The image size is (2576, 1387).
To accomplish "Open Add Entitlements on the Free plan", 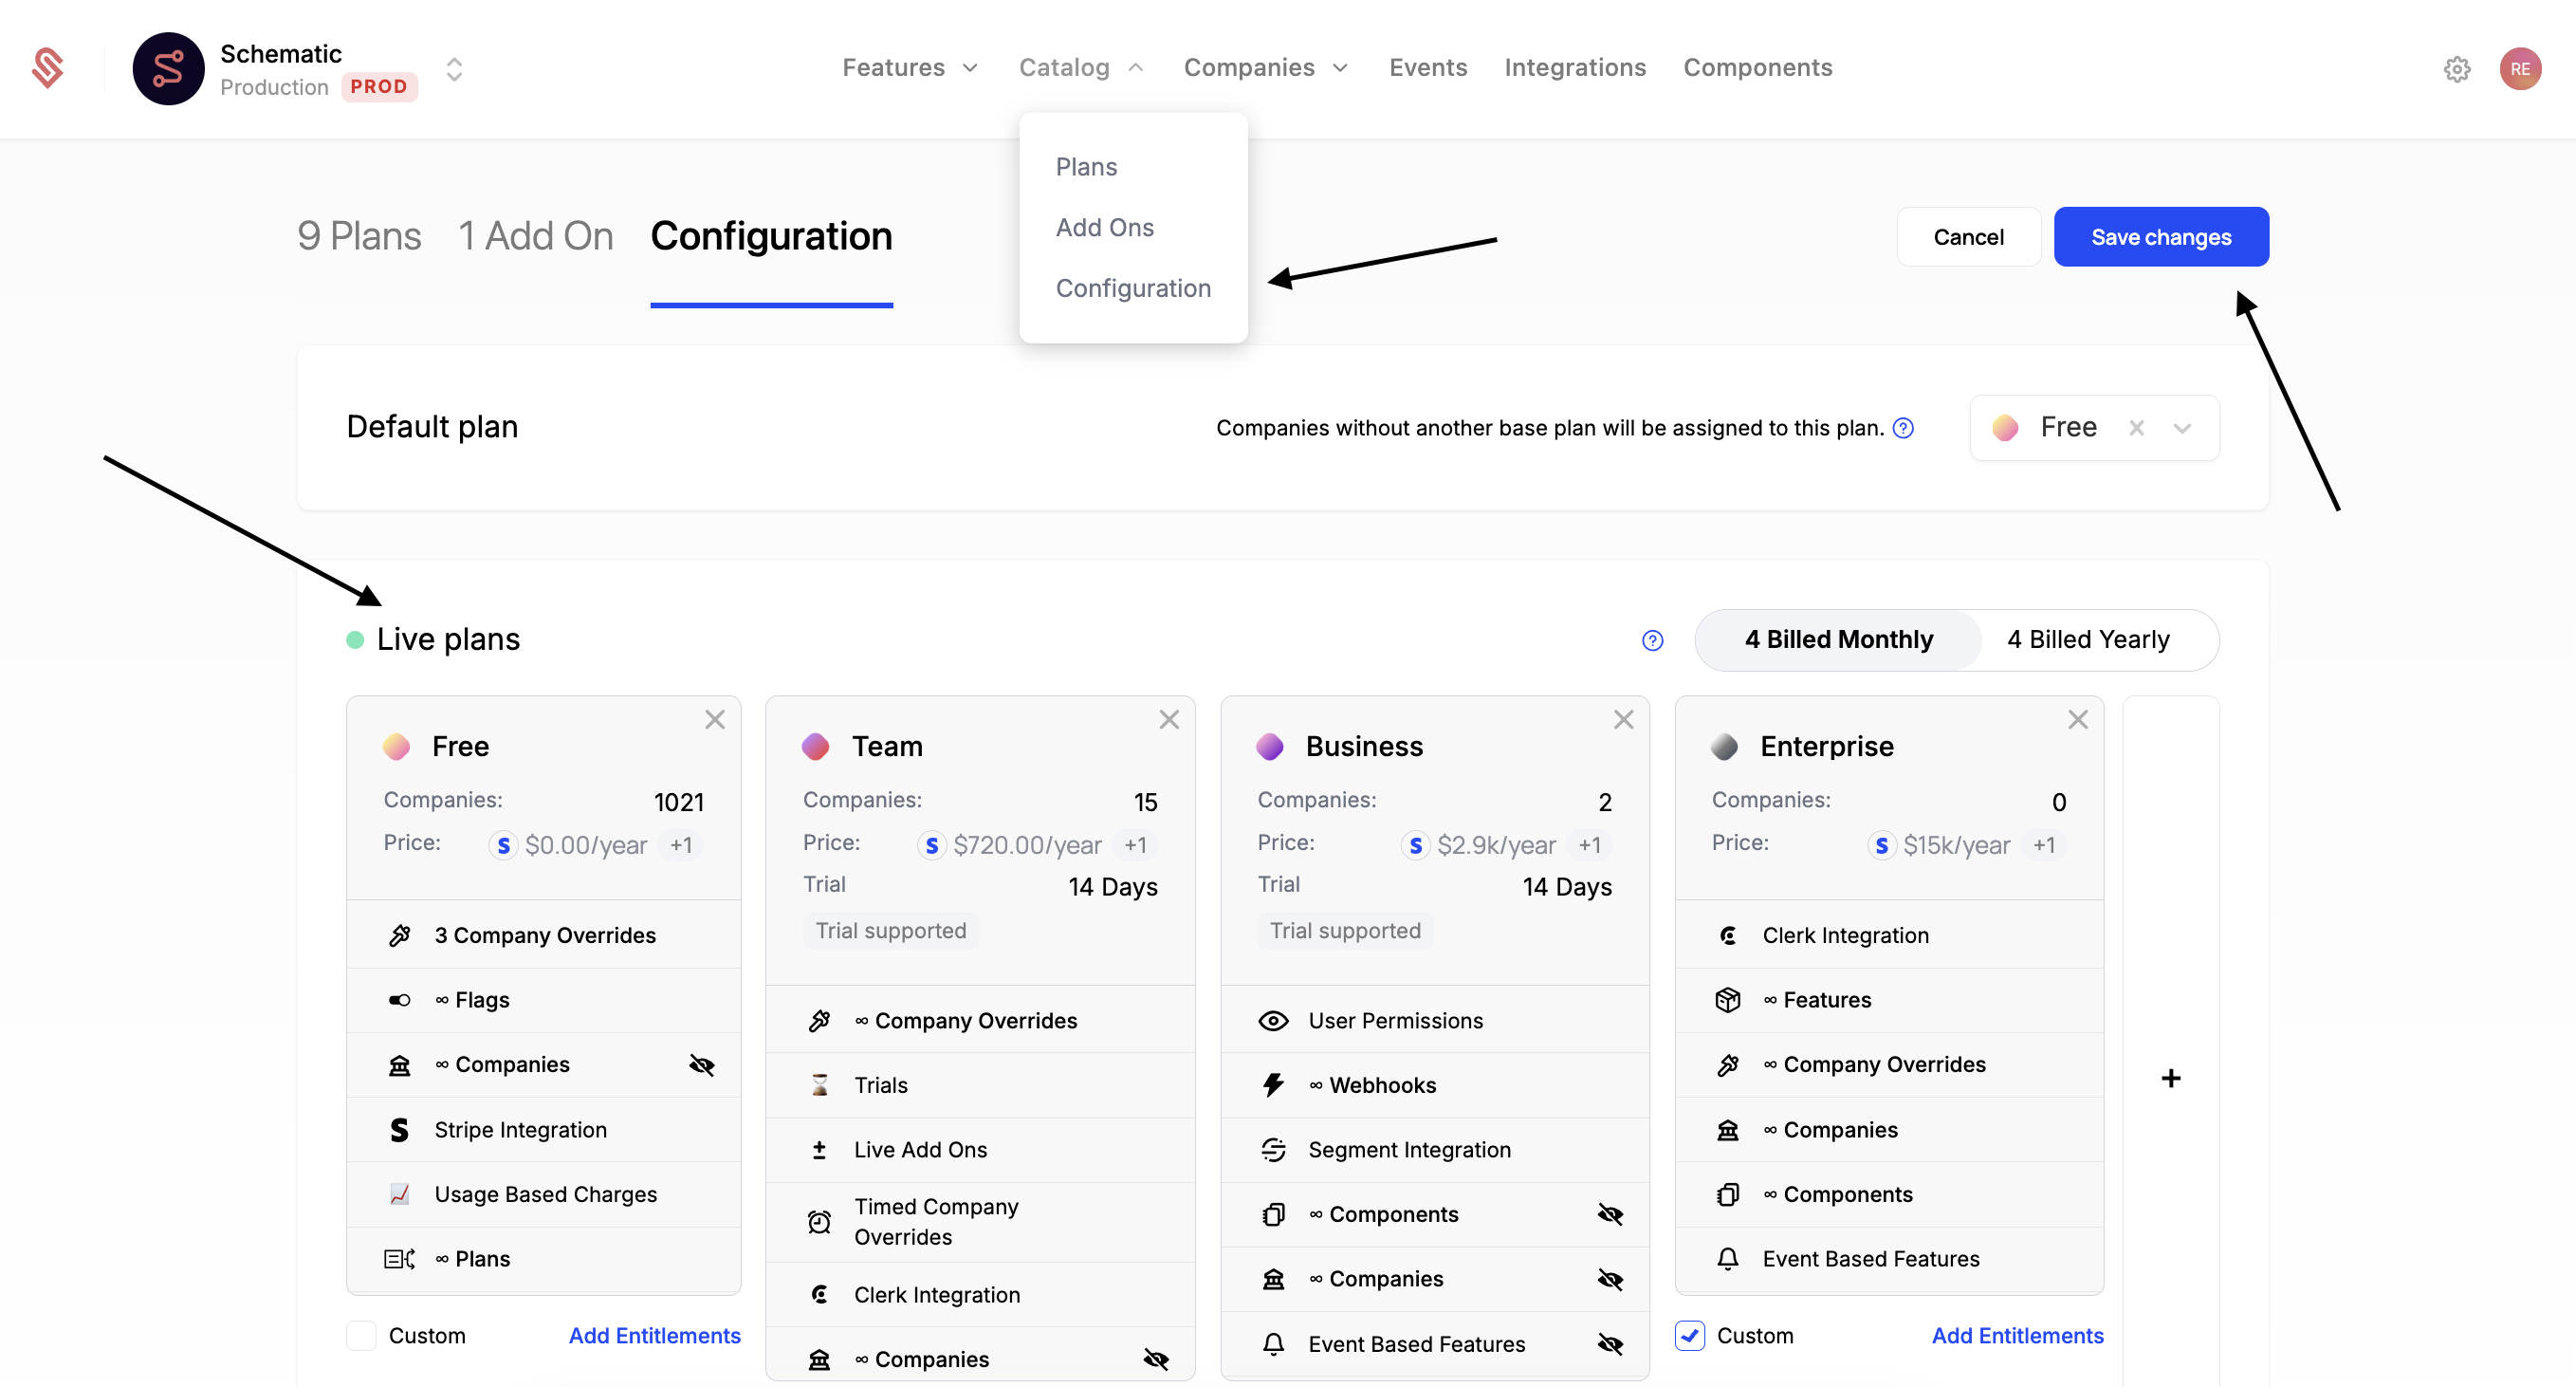I will coord(655,1335).
